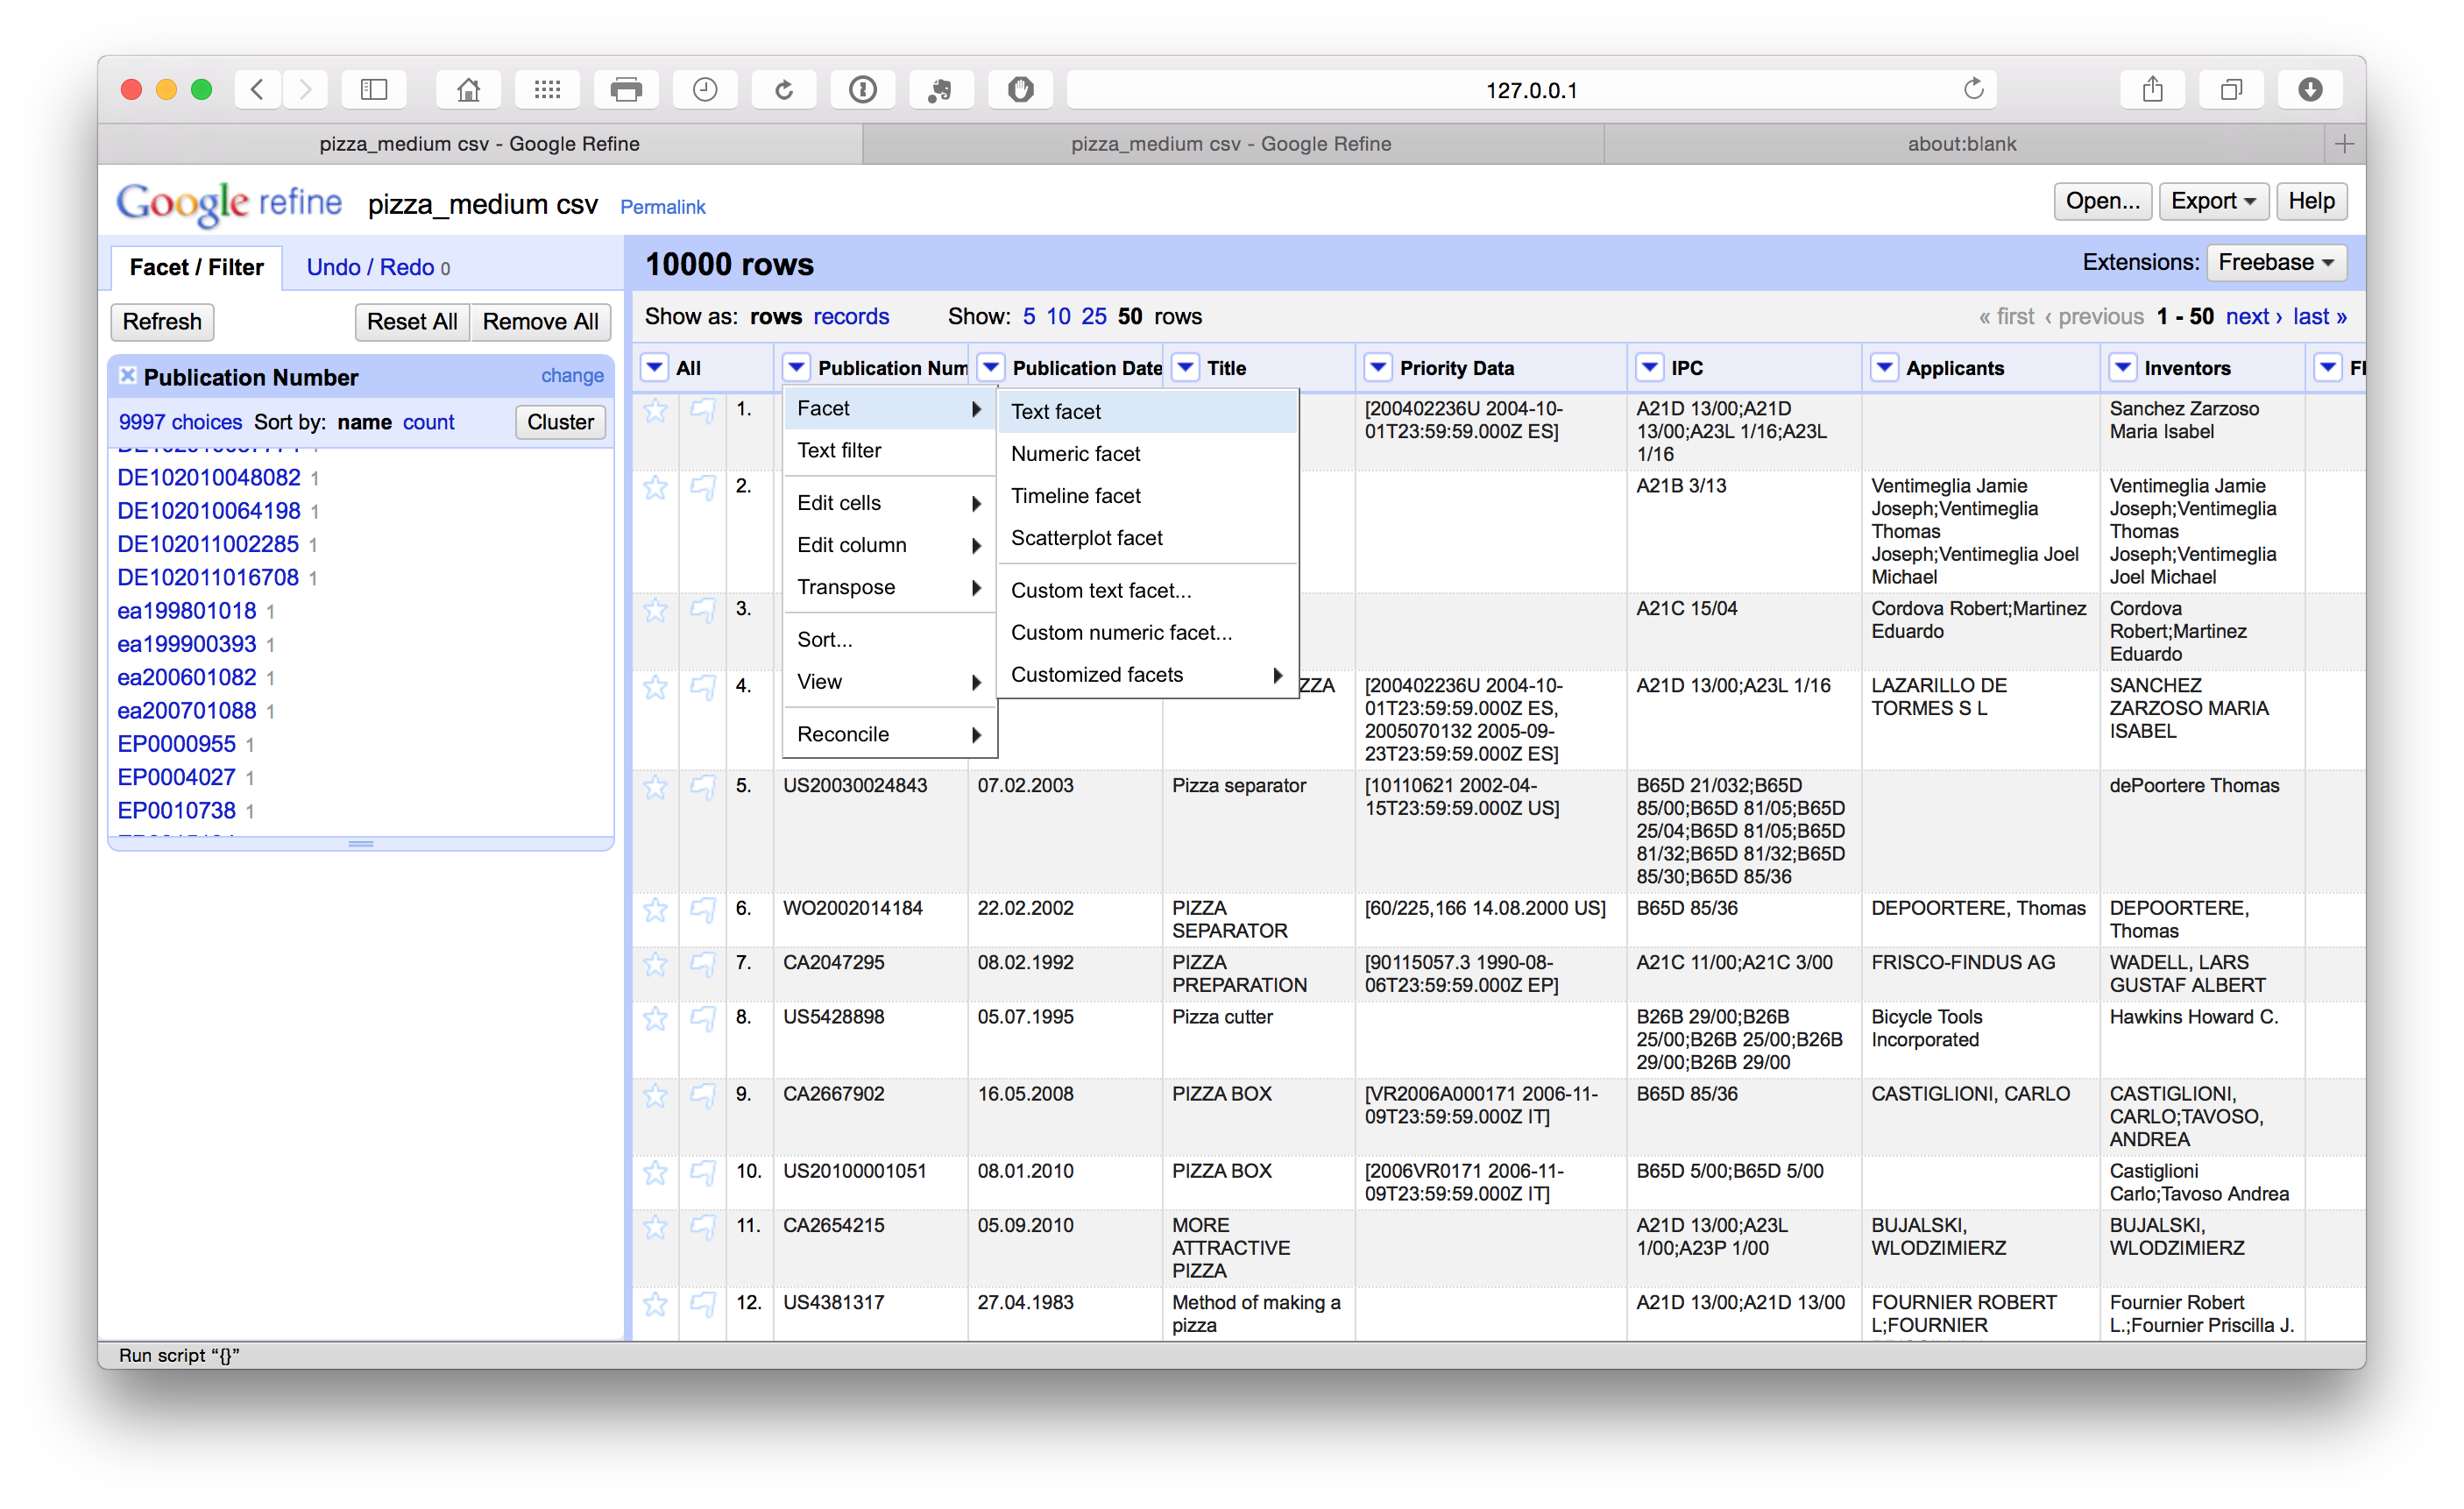Expand the Transpose submenu
The height and width of the screenshot is (1509, 2464).
click(890, 587)
